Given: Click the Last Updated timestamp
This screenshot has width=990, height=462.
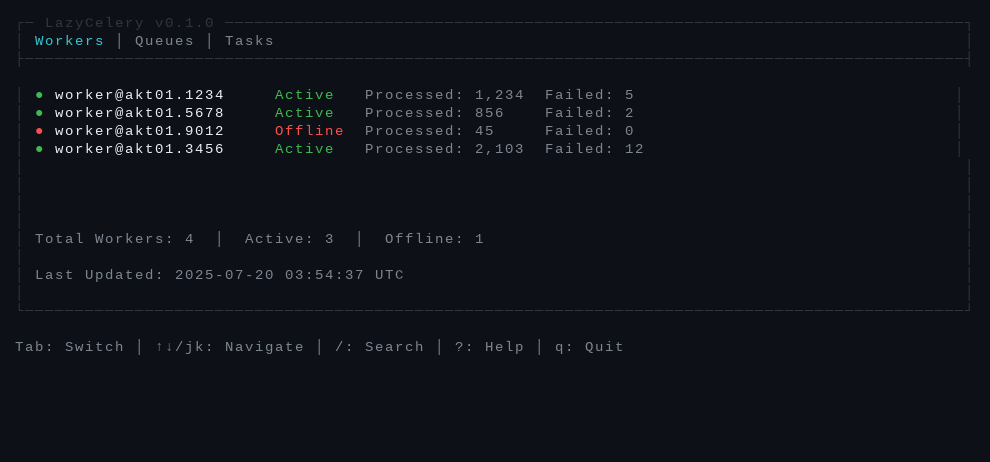Looking at the screenshot, I should point(220,275).
